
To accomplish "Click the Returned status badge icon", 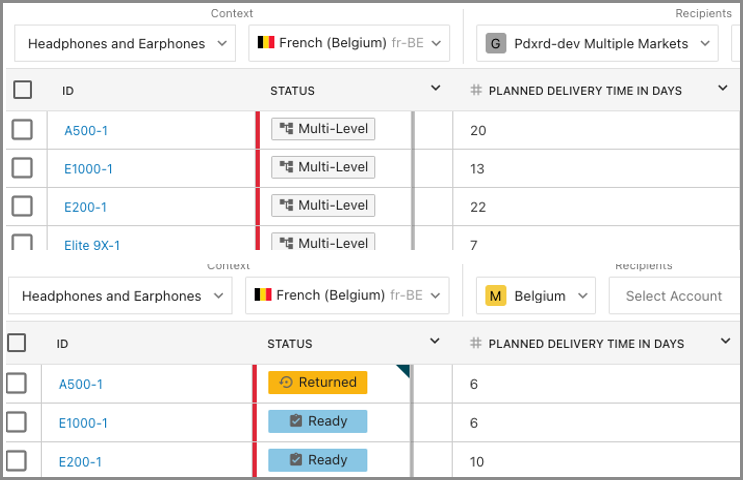I will coord(286,382).
